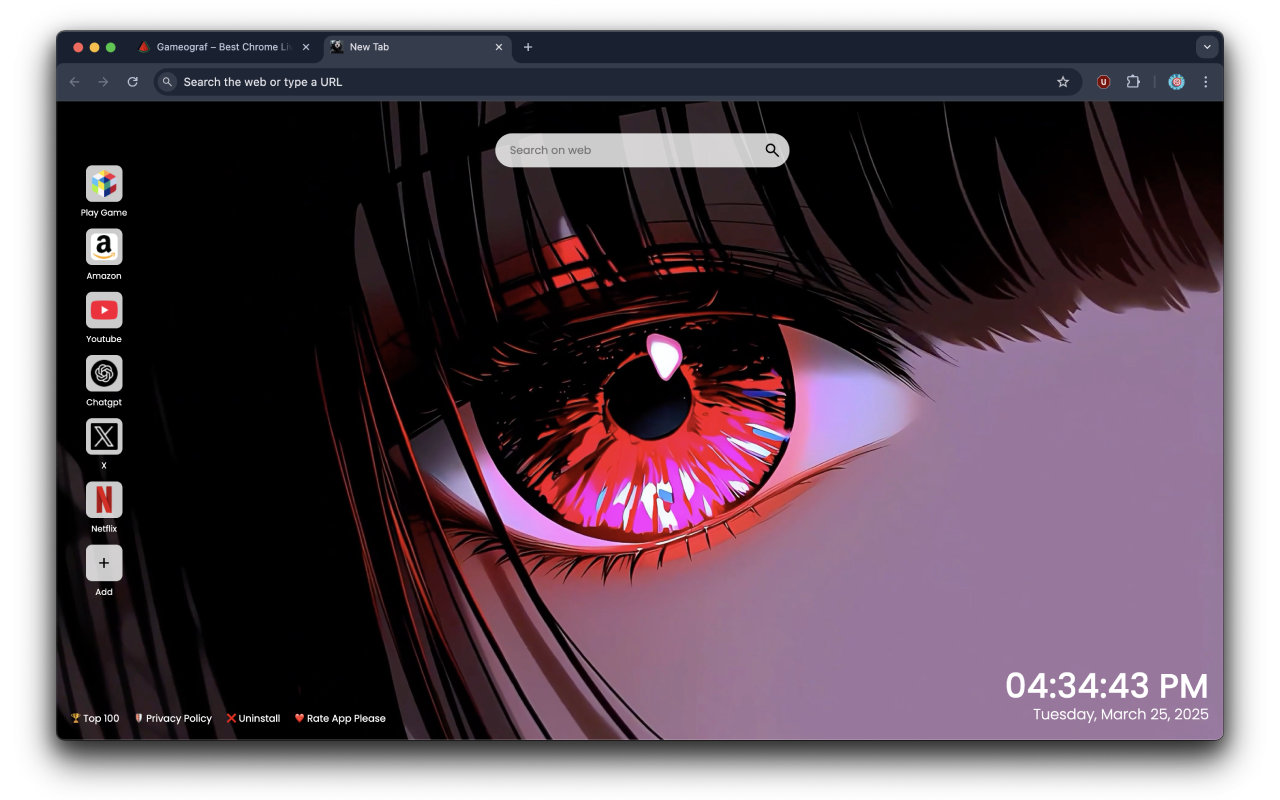Click the browser profile avatar
The height and width of the screenshot is (800, 1280).
[1176, 82]
